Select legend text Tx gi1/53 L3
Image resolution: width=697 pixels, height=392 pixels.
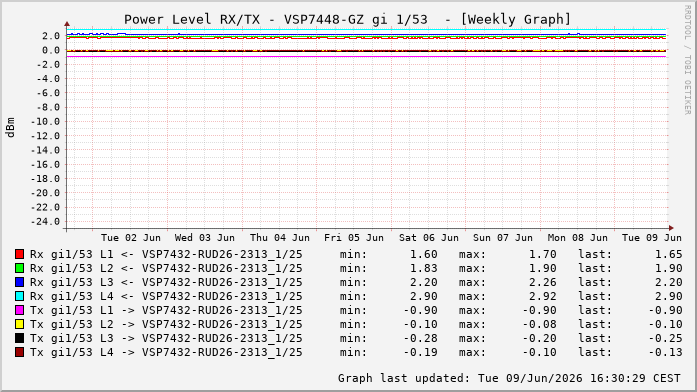click(x=72, y=338)
